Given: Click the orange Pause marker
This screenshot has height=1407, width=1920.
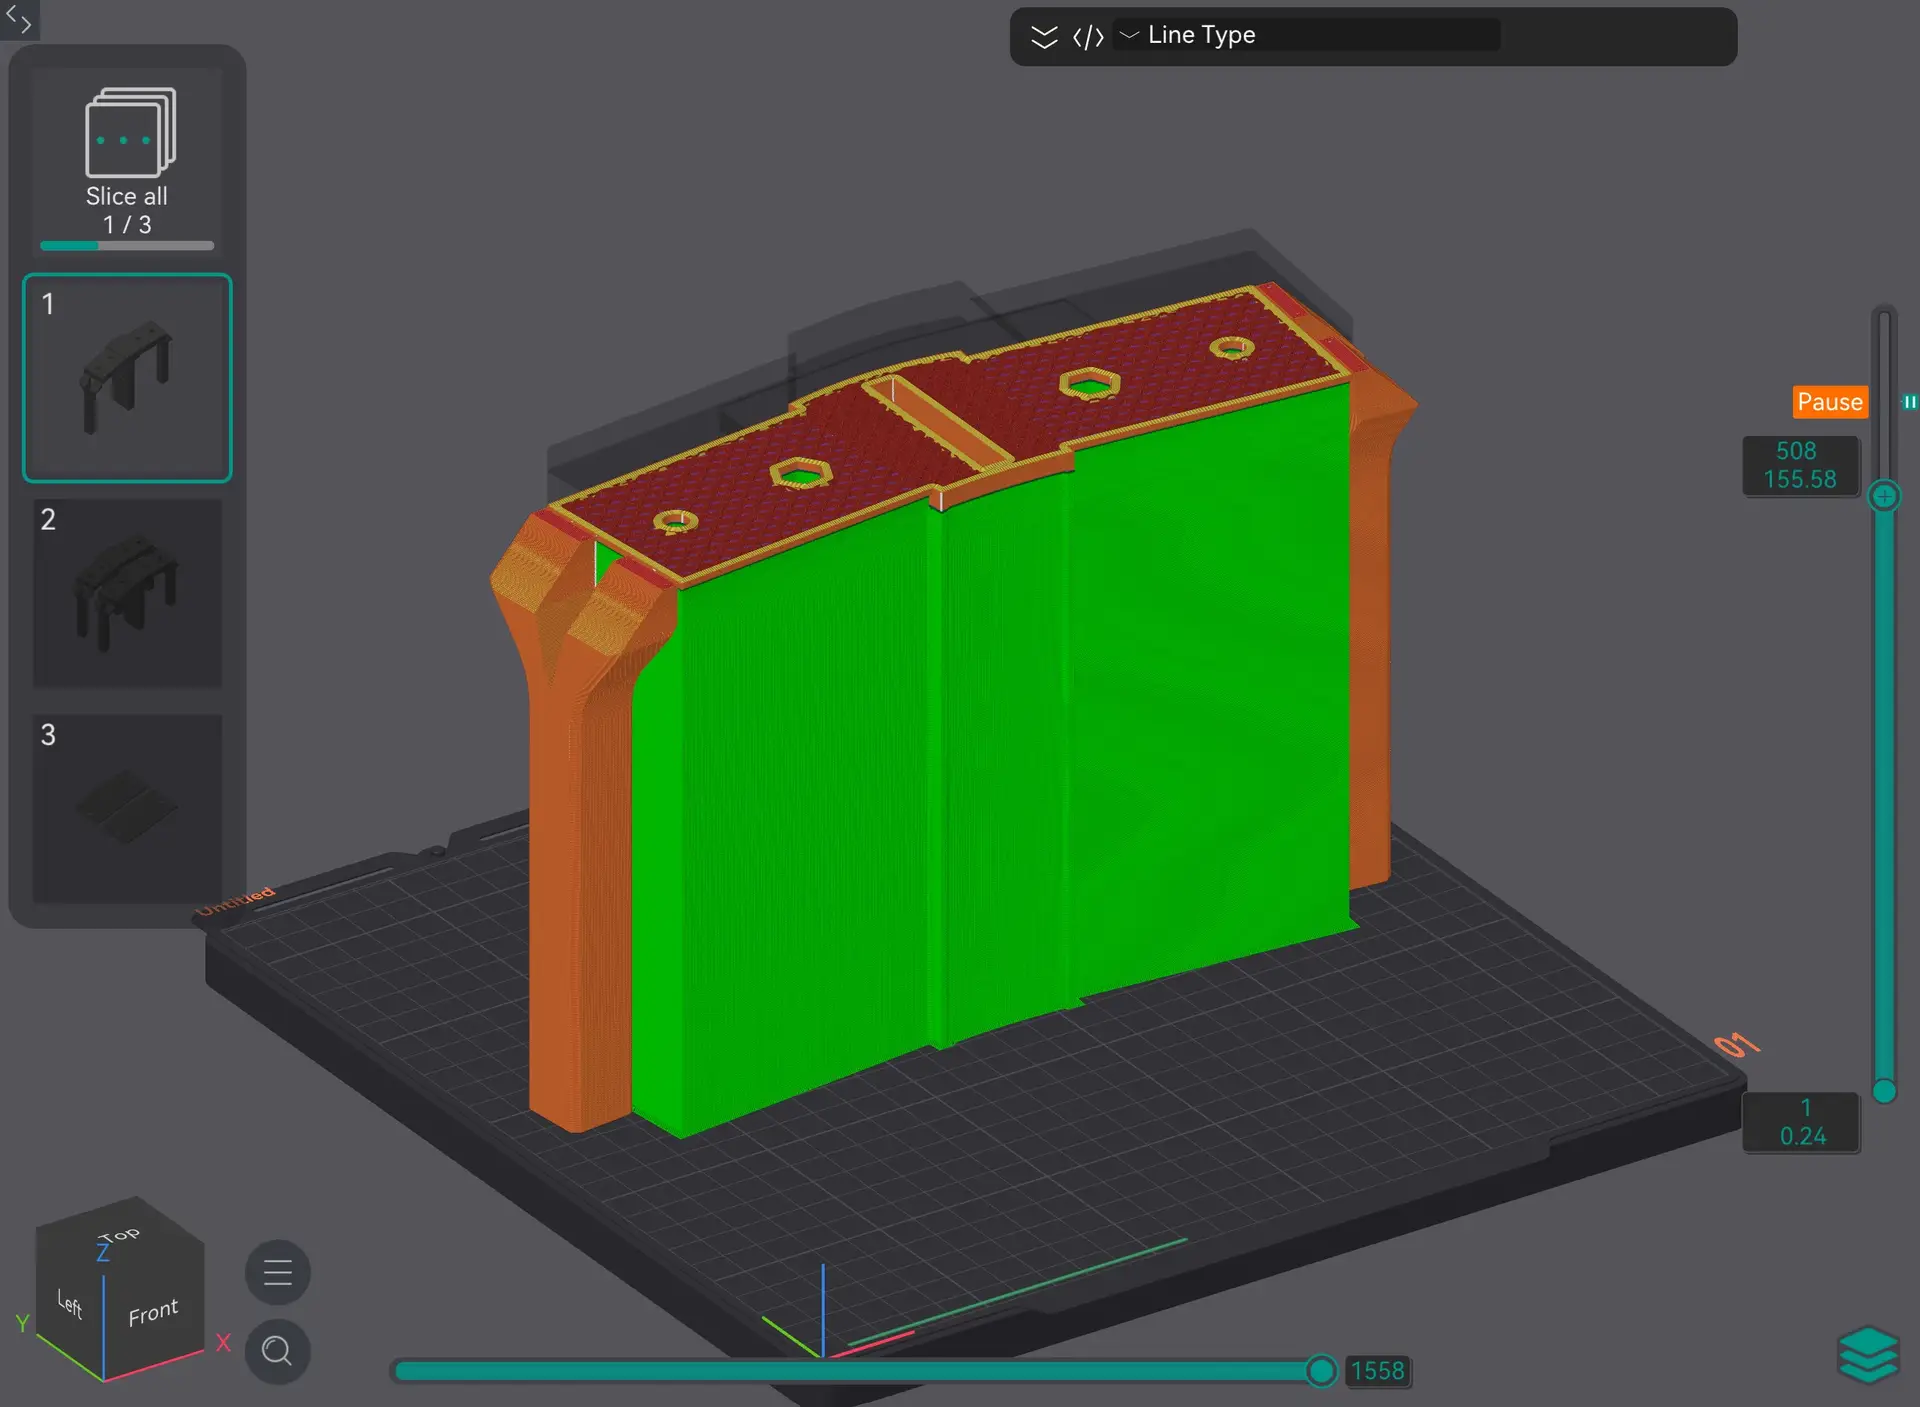Looking at the screenshot, I should (x=1830, y=402).
